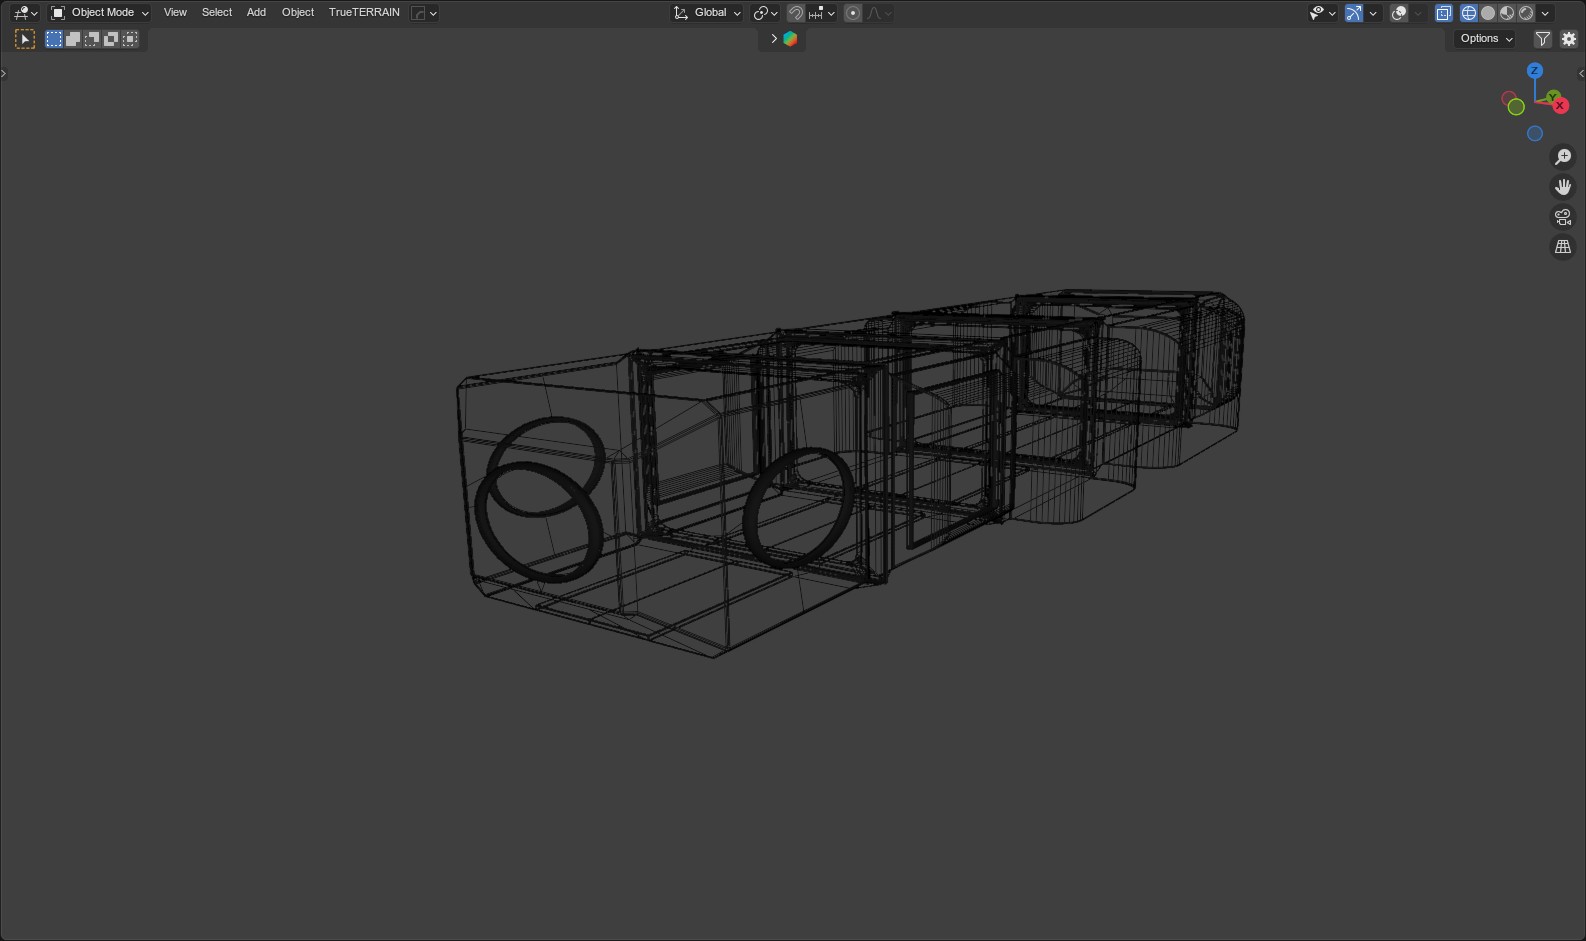The width and height of the screenshot is (1586, 941).
Task: Open the Select menu
Action: coord(217,13)
